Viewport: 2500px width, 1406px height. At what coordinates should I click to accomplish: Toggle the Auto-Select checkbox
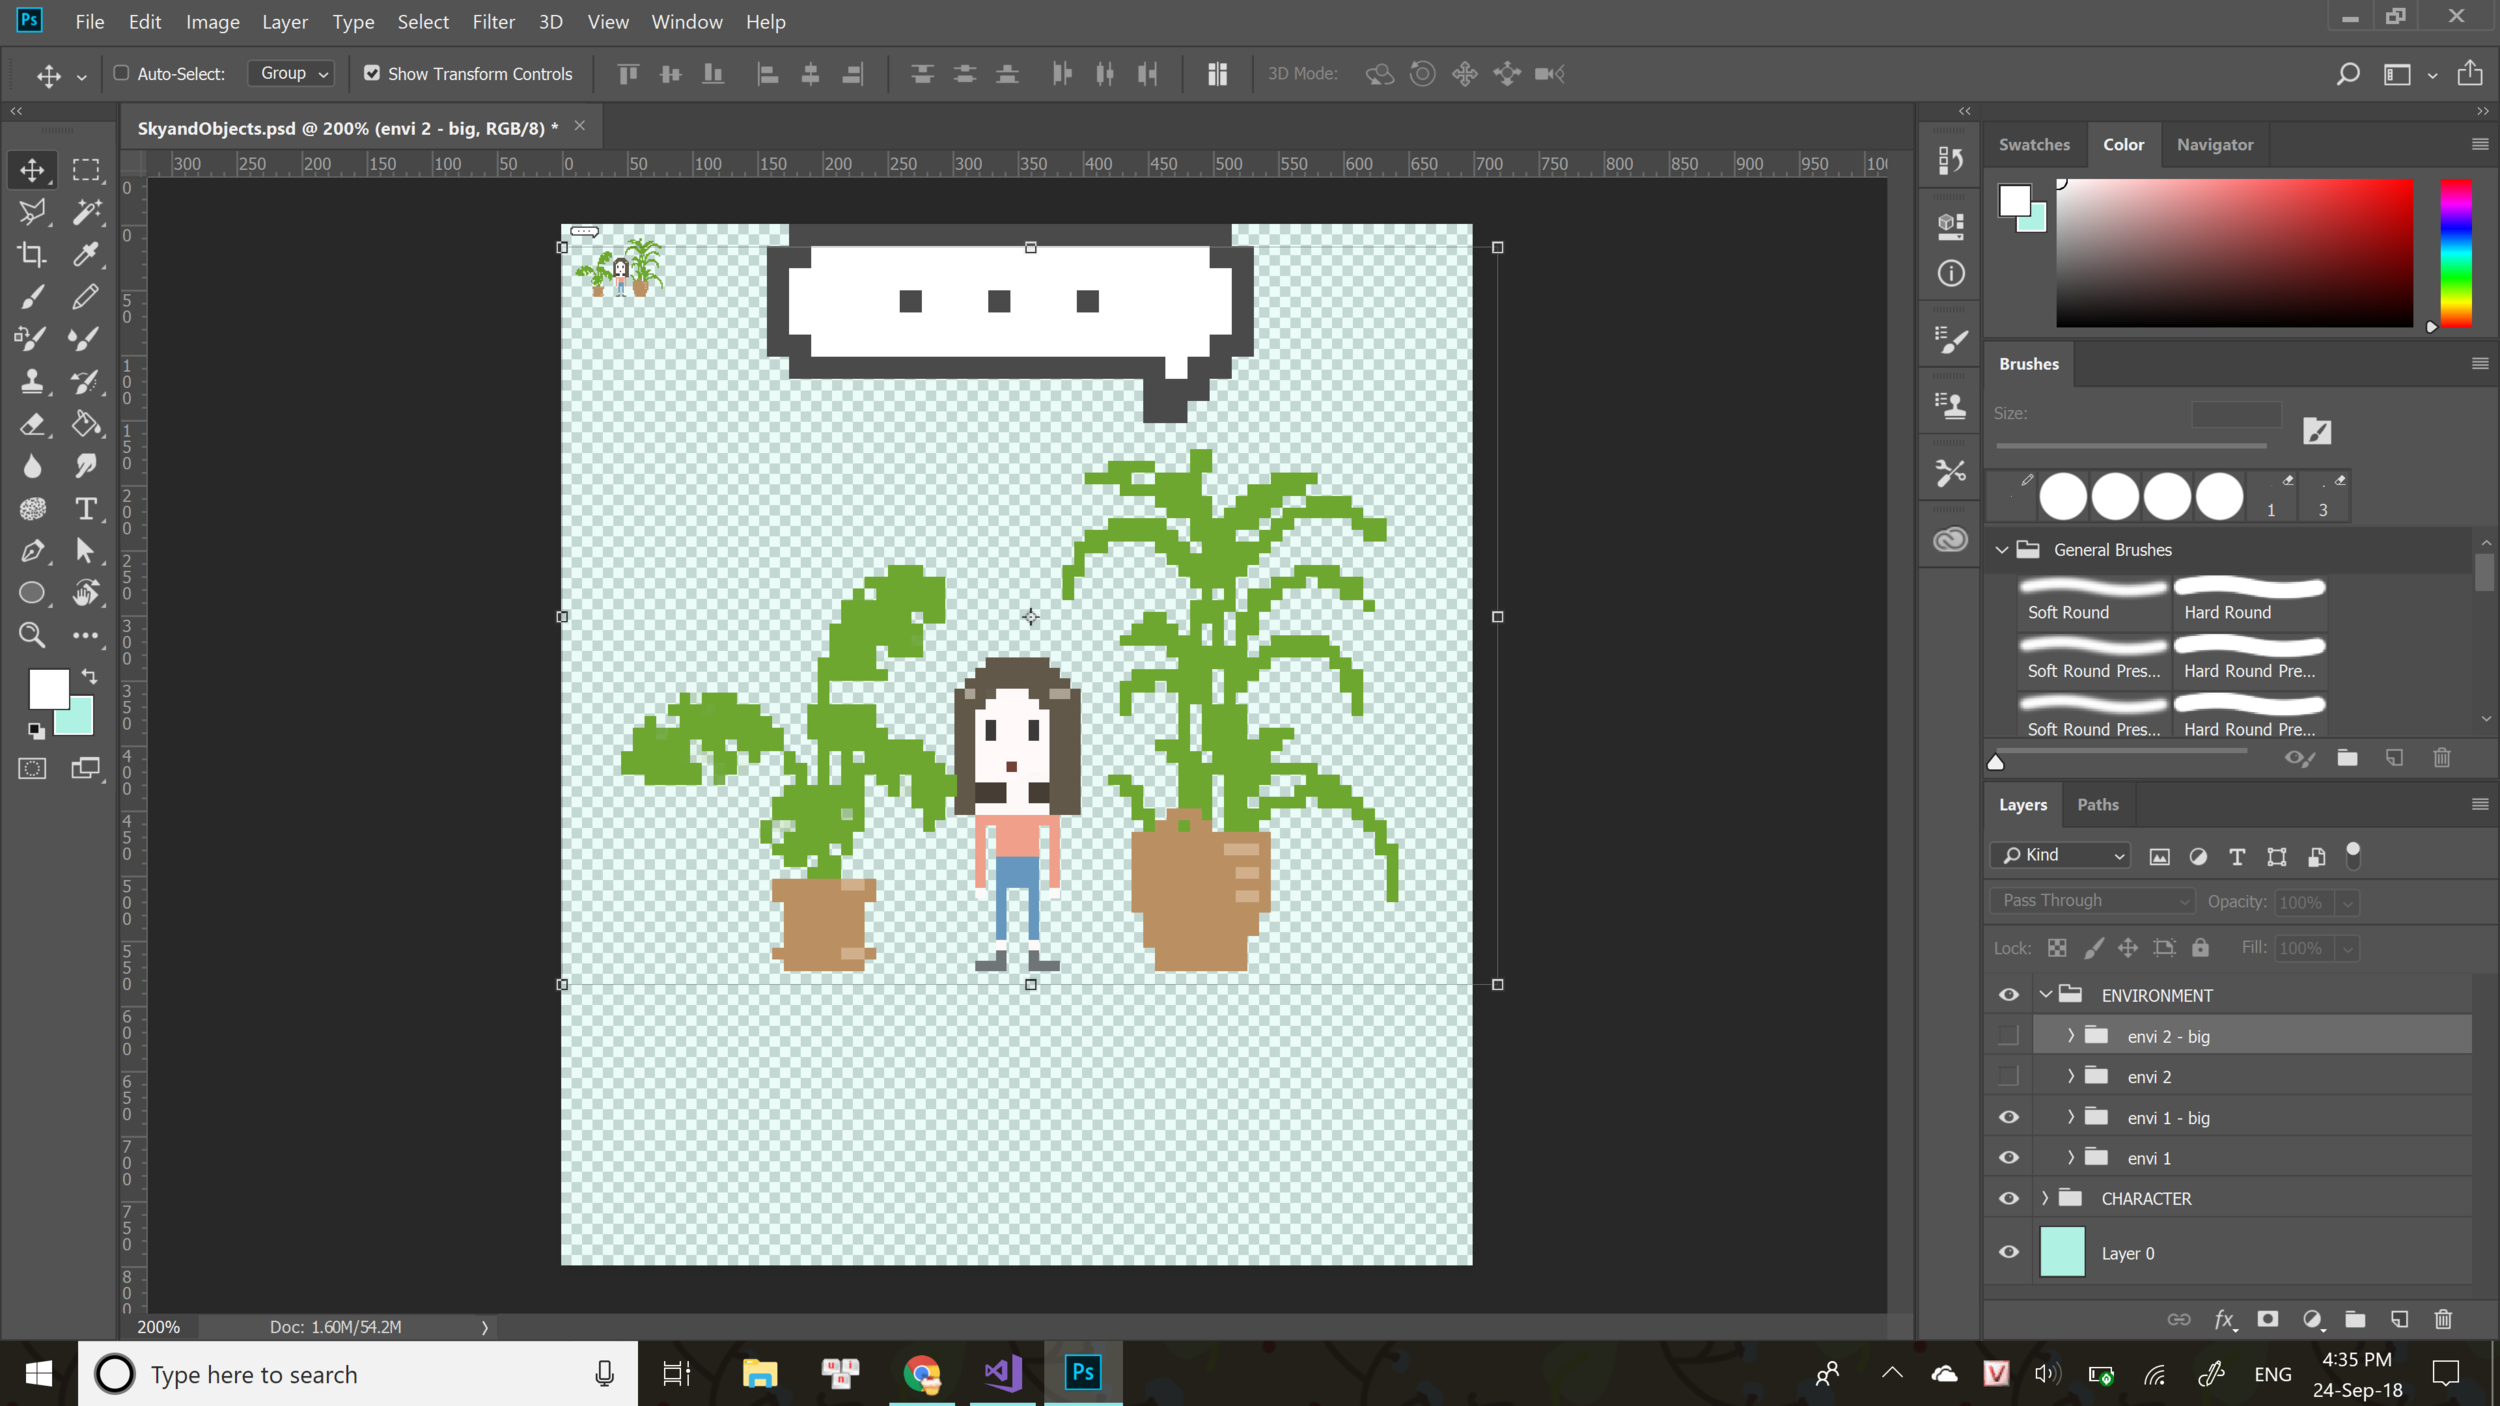122,72
